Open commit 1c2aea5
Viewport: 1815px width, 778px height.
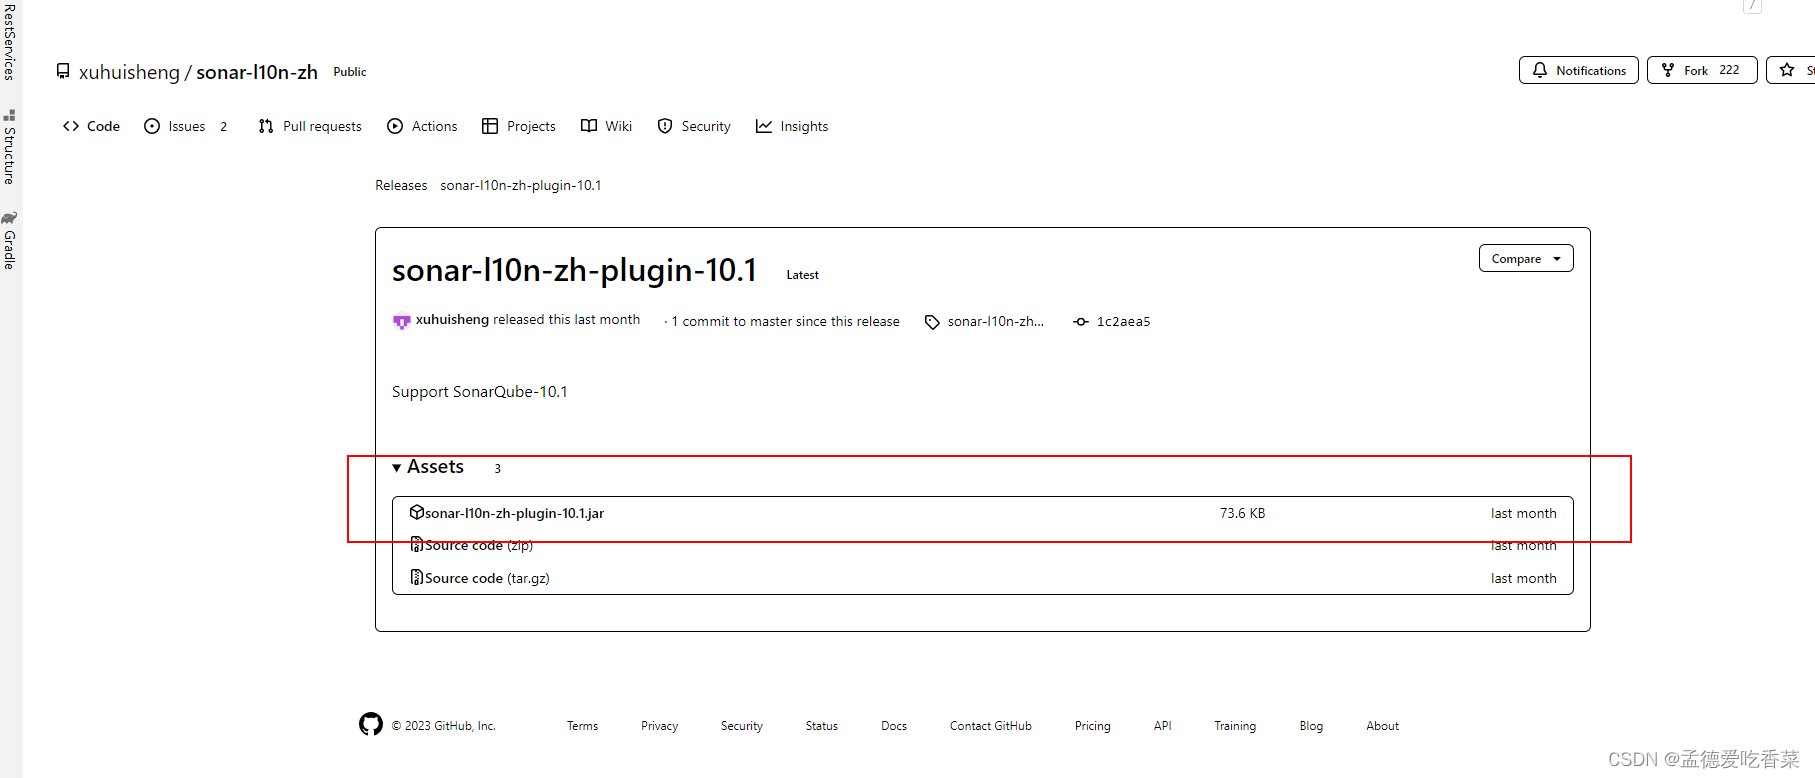click(1123, 321)
